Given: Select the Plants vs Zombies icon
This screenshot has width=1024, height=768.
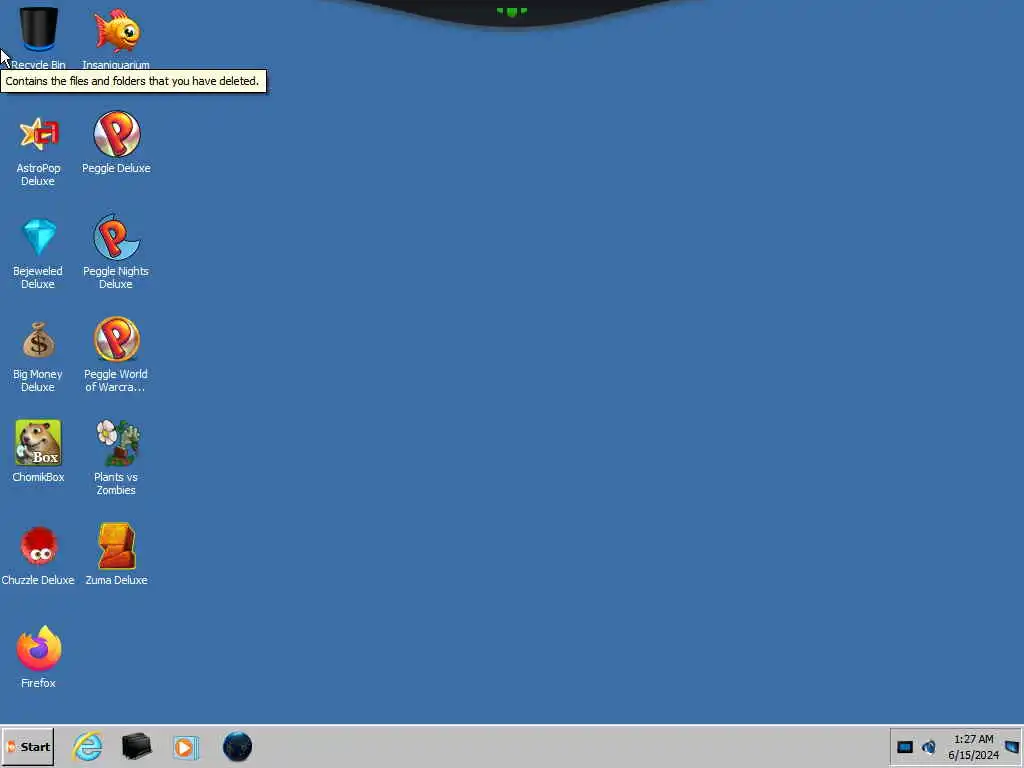Looking at the screenshot, I should pyautogui.click(x=117, y=442).
